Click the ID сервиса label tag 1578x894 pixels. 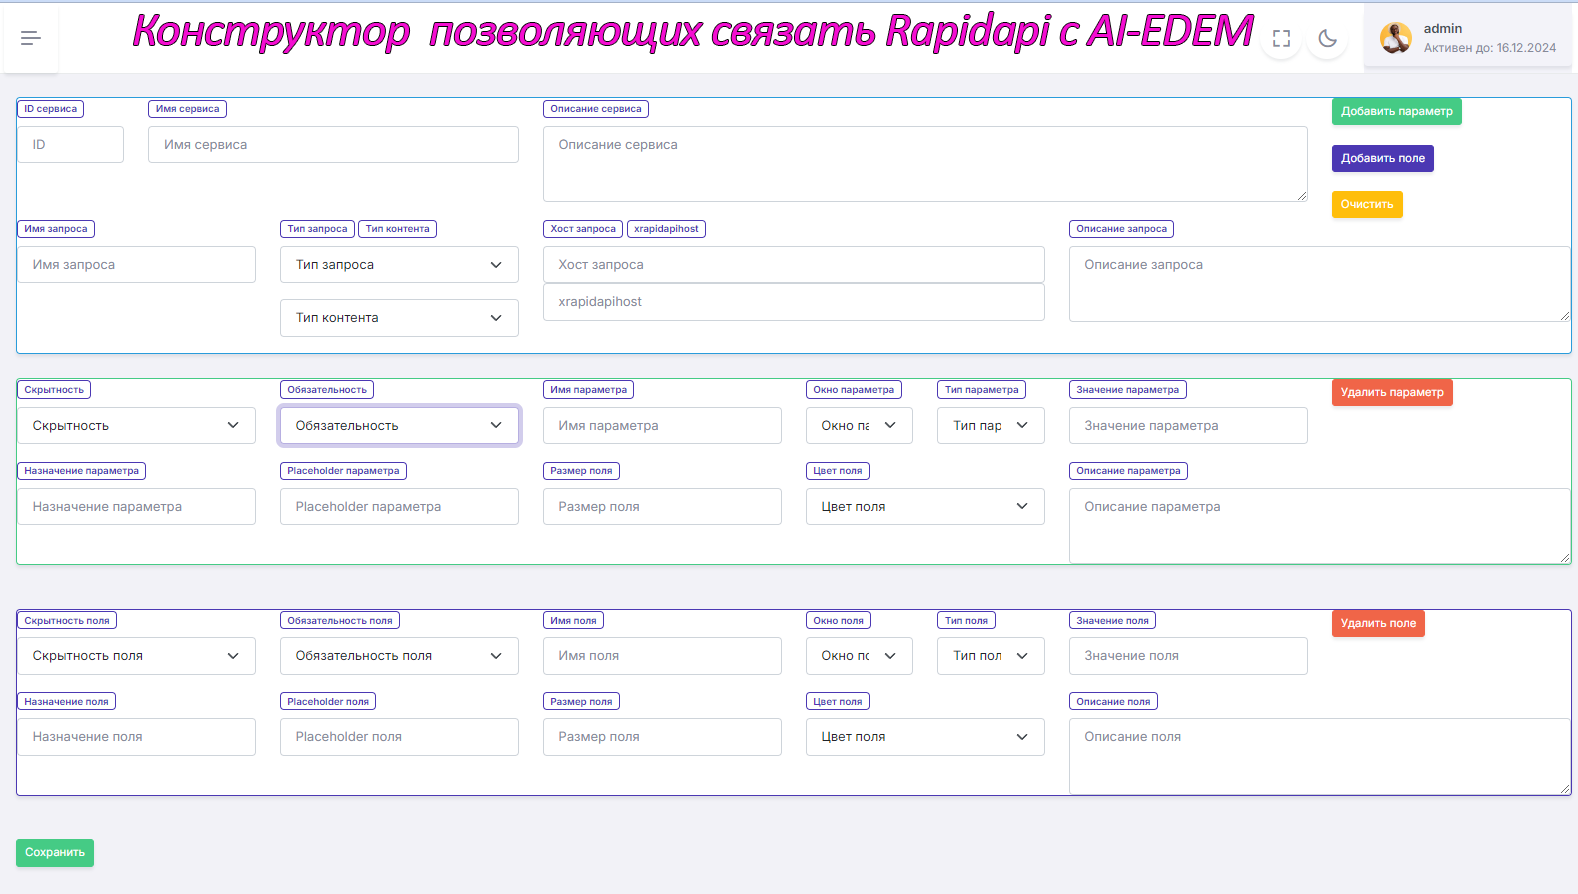(50, 109)
